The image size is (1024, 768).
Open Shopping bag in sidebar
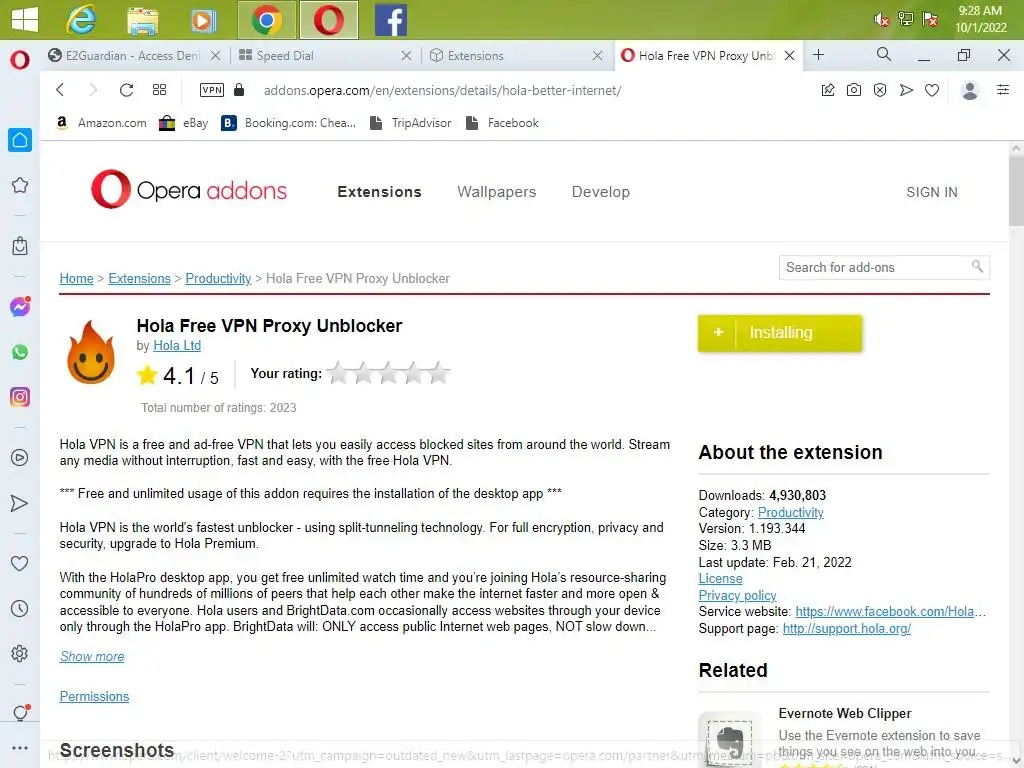(20, 246)
